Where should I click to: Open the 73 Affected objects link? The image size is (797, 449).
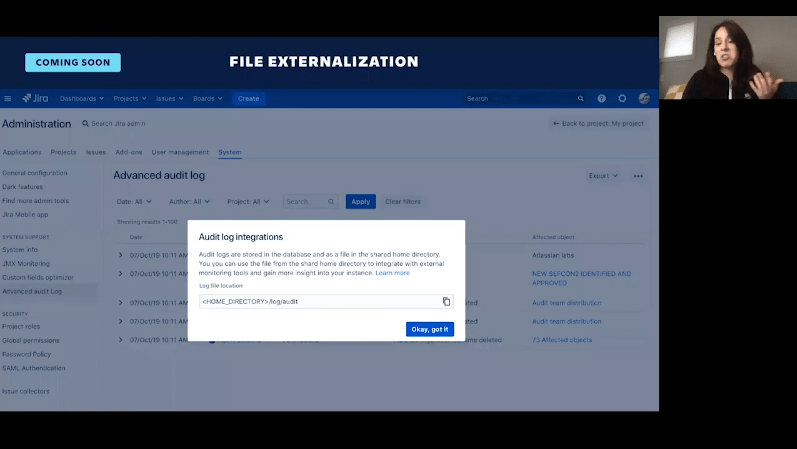[561, 340]
